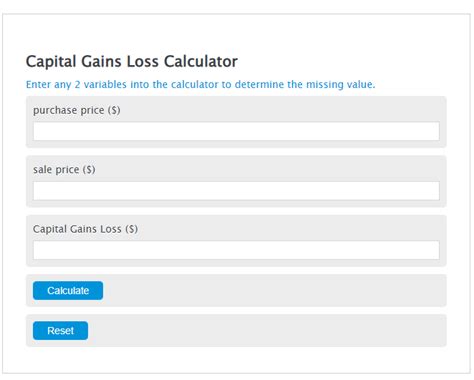Click the word 'calculator' in the instruction text
The width and height of the screenshot is (474, 380).
click(x=195, y=84)
